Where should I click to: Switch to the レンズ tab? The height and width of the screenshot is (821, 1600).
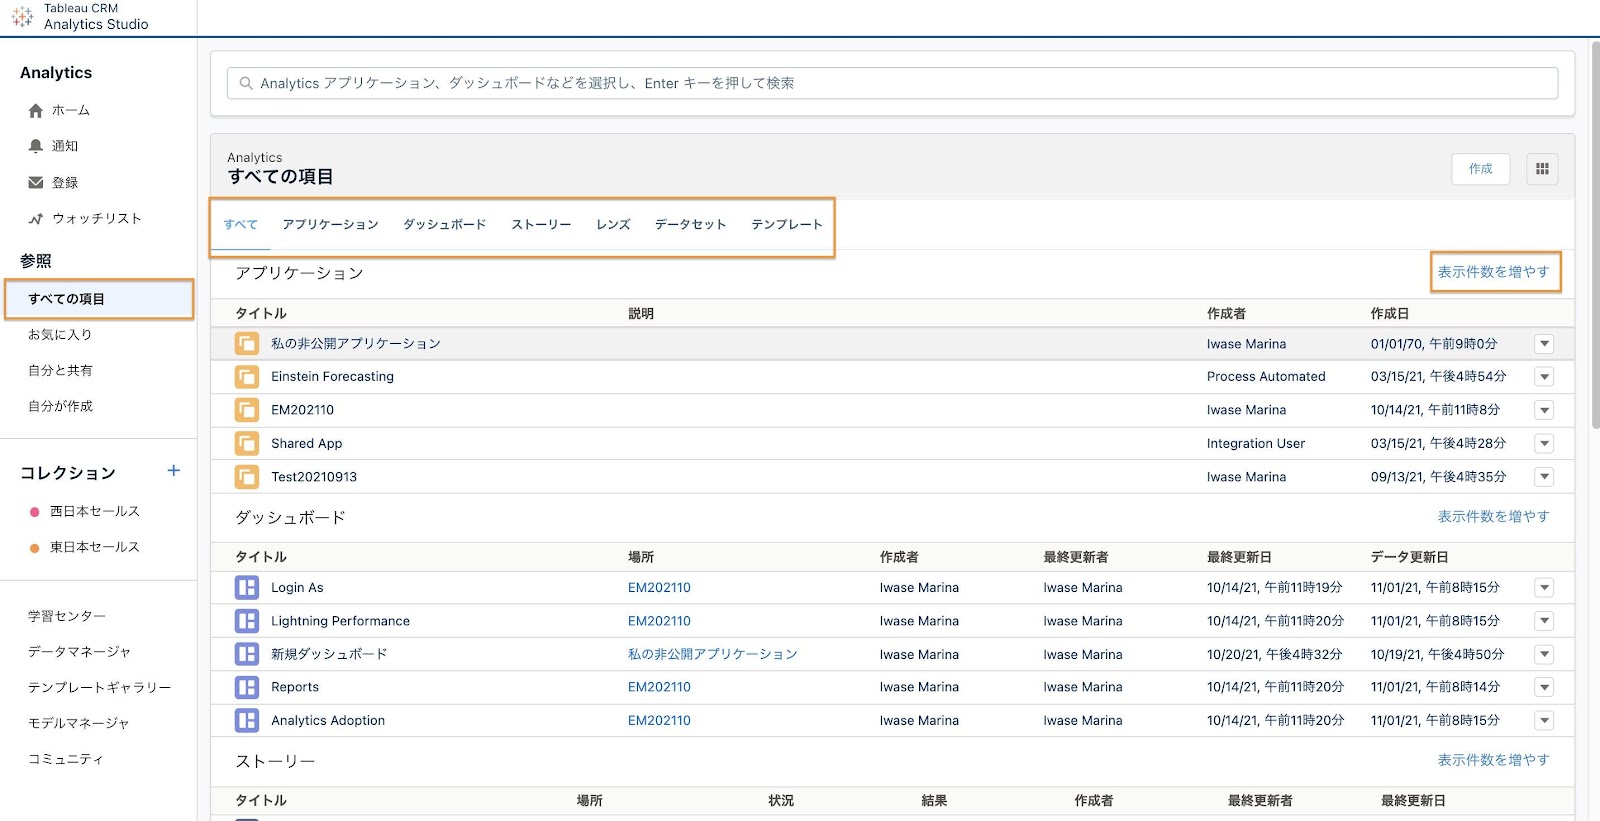click(x=613, y=225)
